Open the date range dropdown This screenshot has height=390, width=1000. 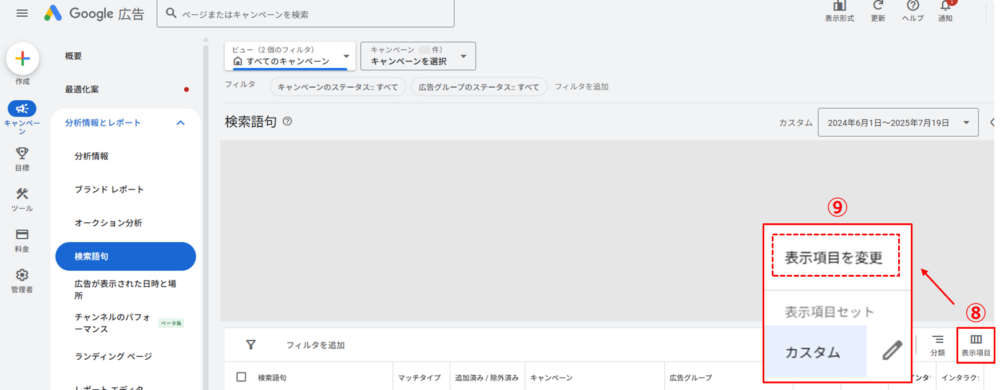898,122
